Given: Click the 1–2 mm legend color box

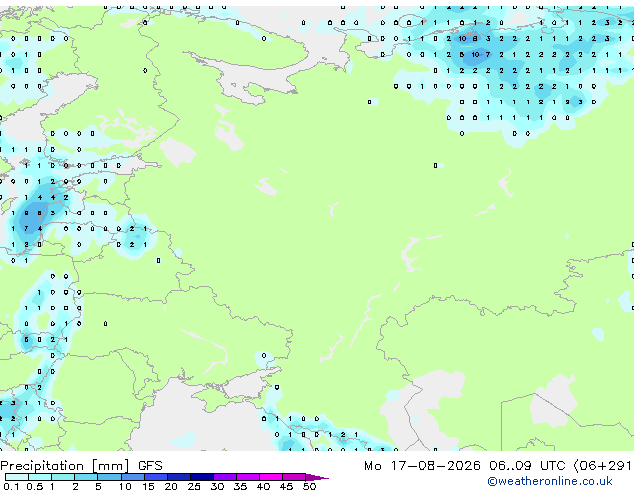Looking at the screenshot, I should click(x=63, y=477).
